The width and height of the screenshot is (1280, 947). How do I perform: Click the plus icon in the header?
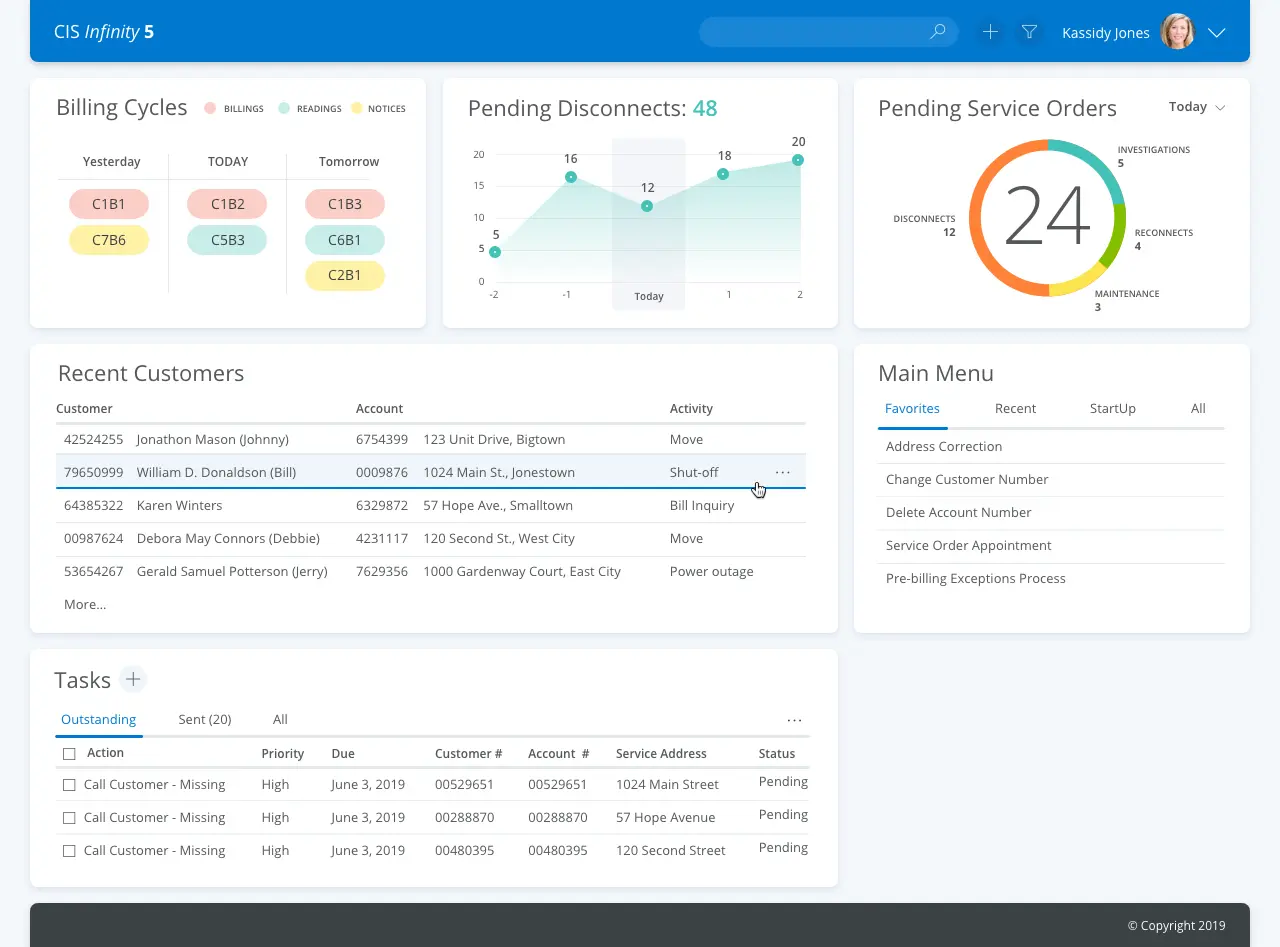point(989,31)
